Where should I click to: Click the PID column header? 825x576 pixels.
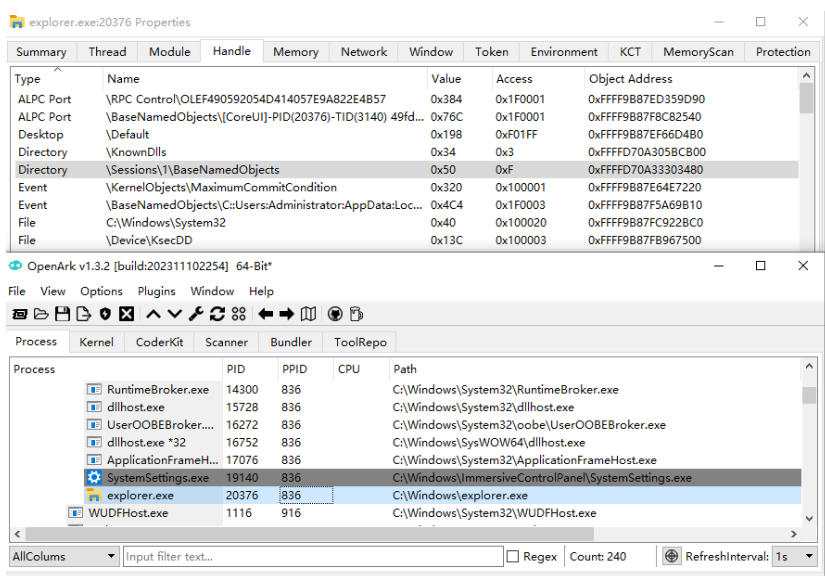(236, 369)
